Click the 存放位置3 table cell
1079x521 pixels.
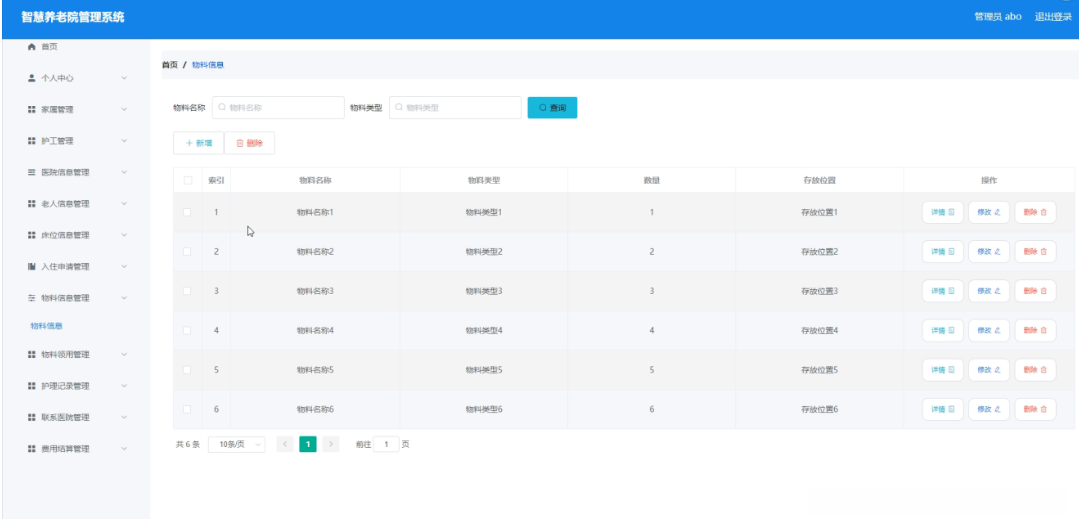(819, 291)
